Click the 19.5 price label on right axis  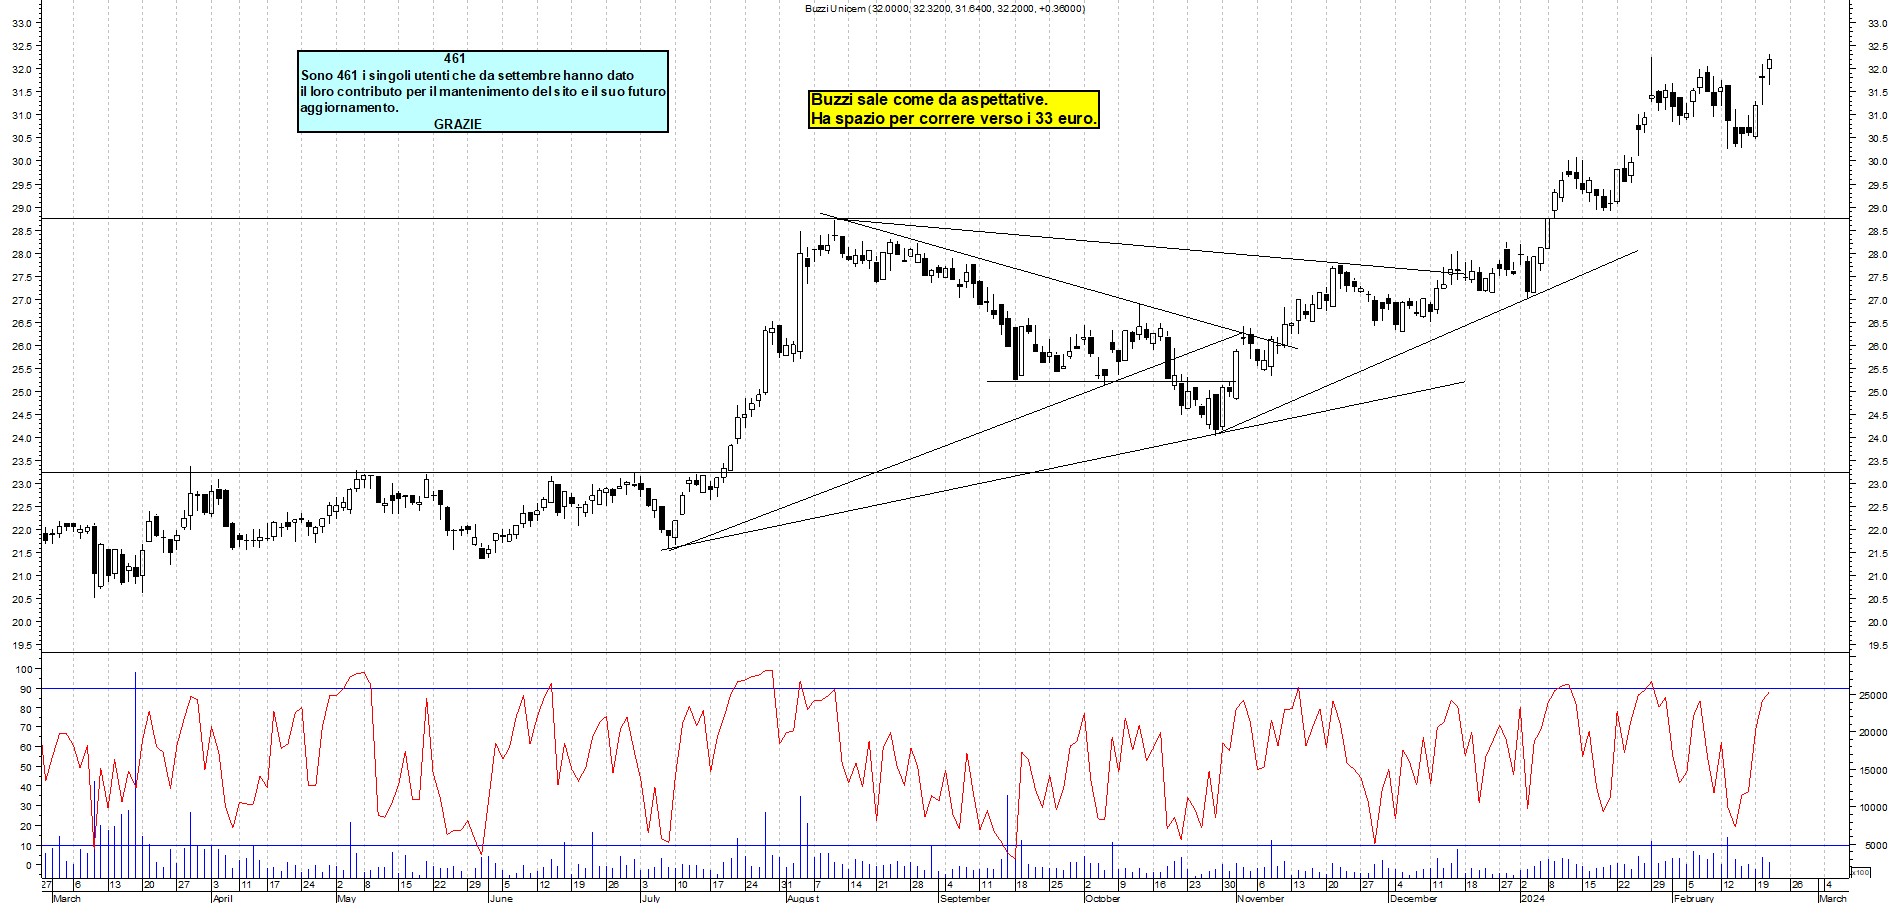click(1877, 645)
